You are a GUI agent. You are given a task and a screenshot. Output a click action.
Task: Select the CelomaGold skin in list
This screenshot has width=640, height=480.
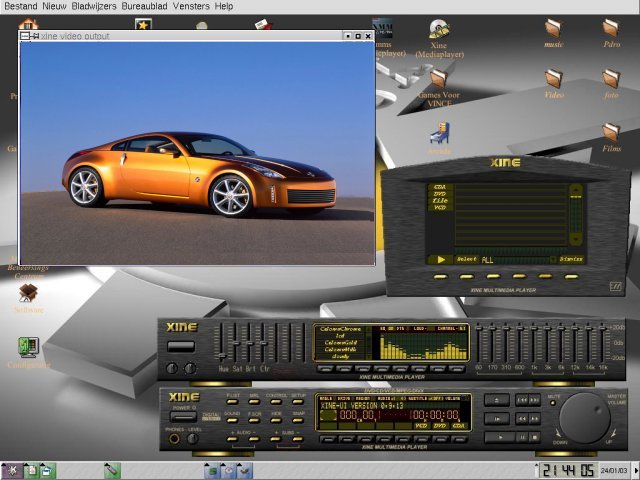[341, 343]
